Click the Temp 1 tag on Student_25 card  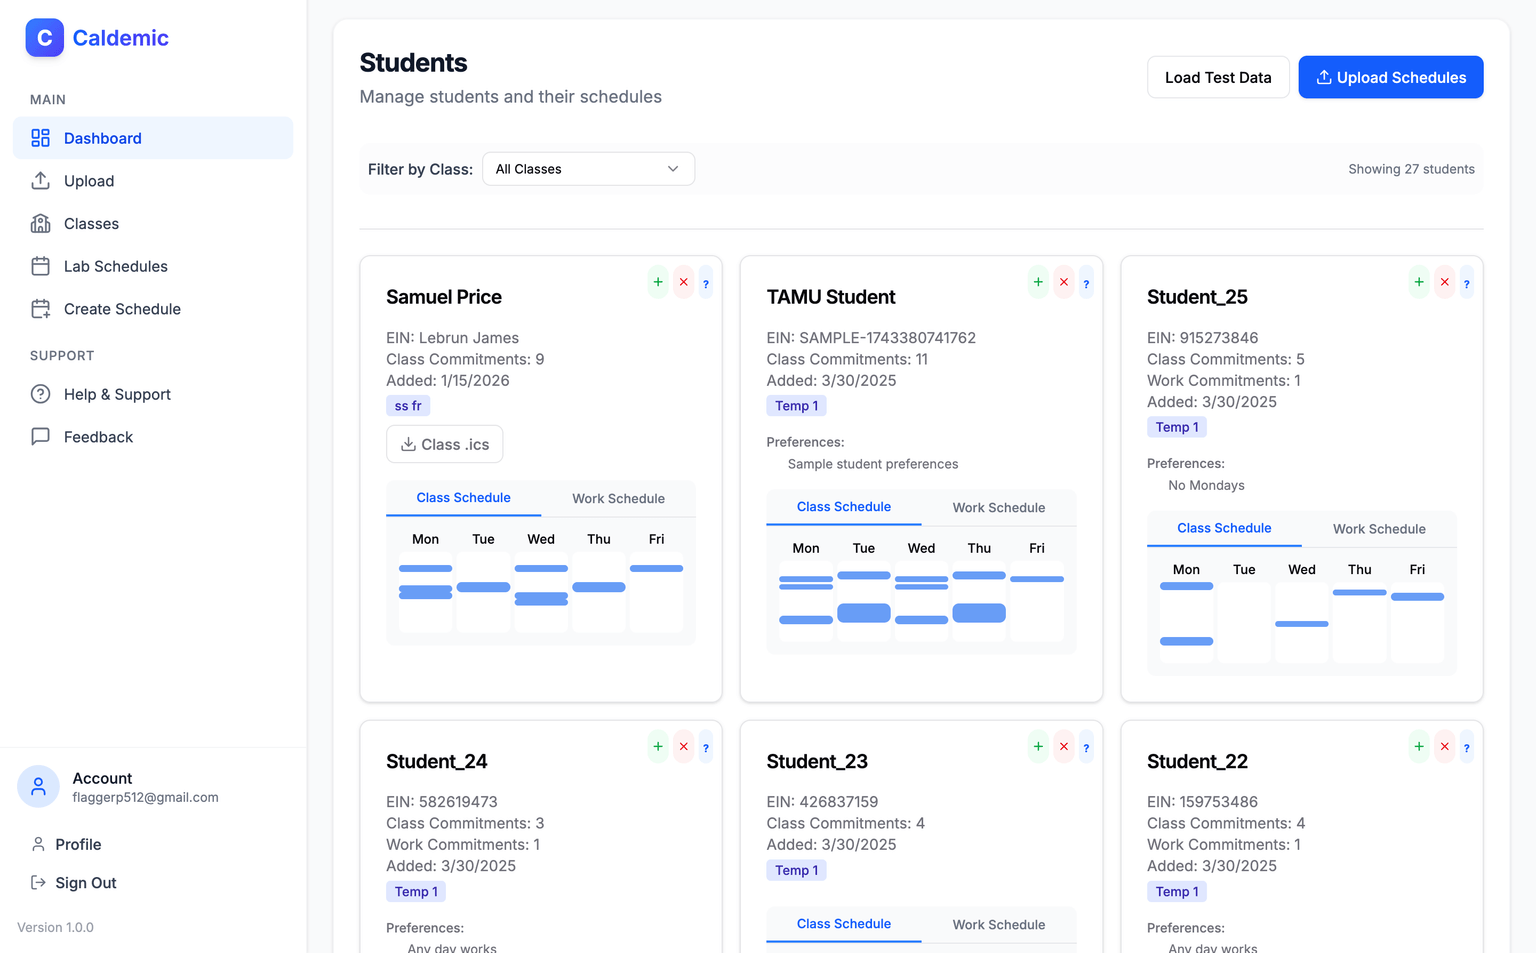(1177, 427)
